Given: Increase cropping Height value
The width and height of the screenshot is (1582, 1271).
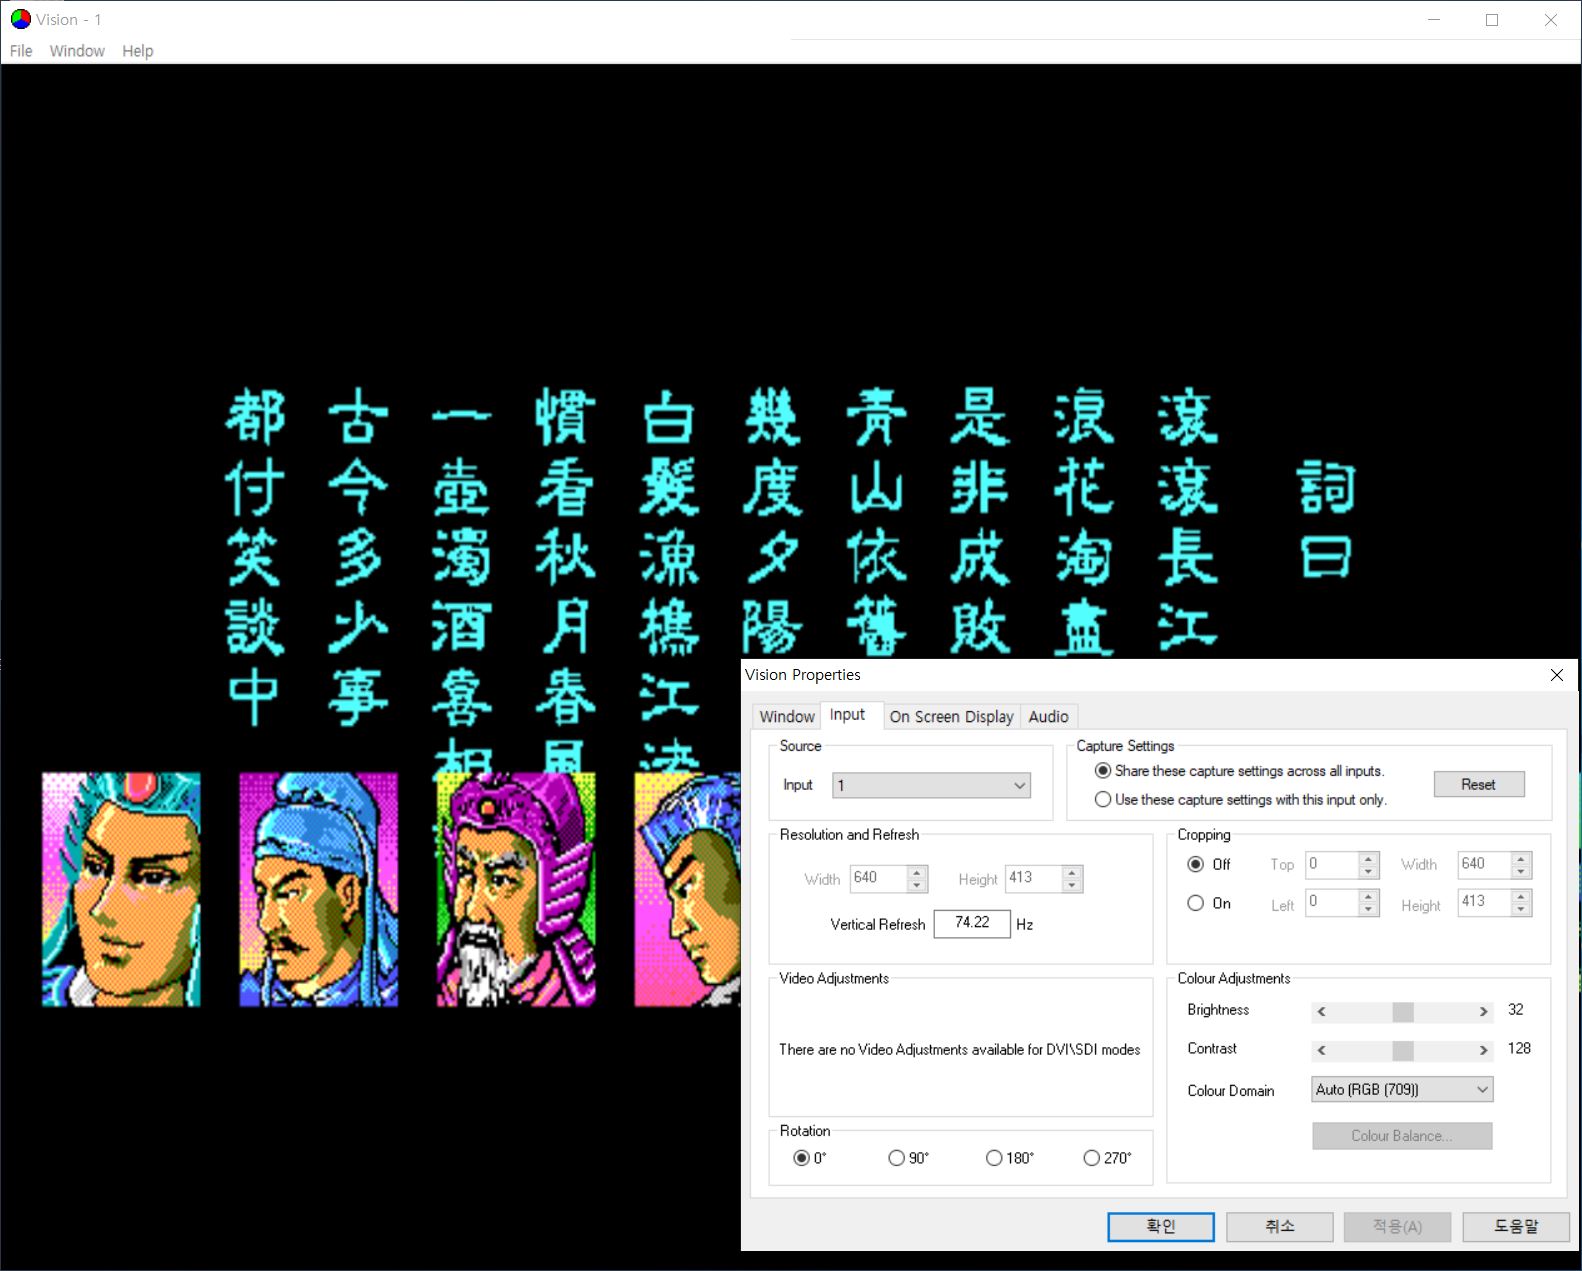Looking at the screenshot, I should click(1521, 896).
